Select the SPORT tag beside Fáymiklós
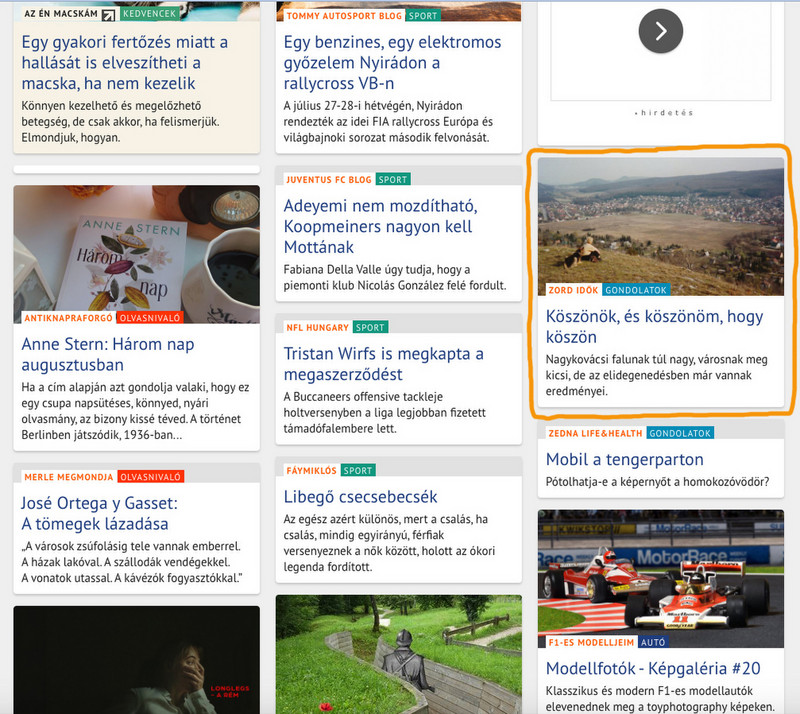The height and width of the screenshot is (714, 800). pyautogui.click(x=358, y=471)
